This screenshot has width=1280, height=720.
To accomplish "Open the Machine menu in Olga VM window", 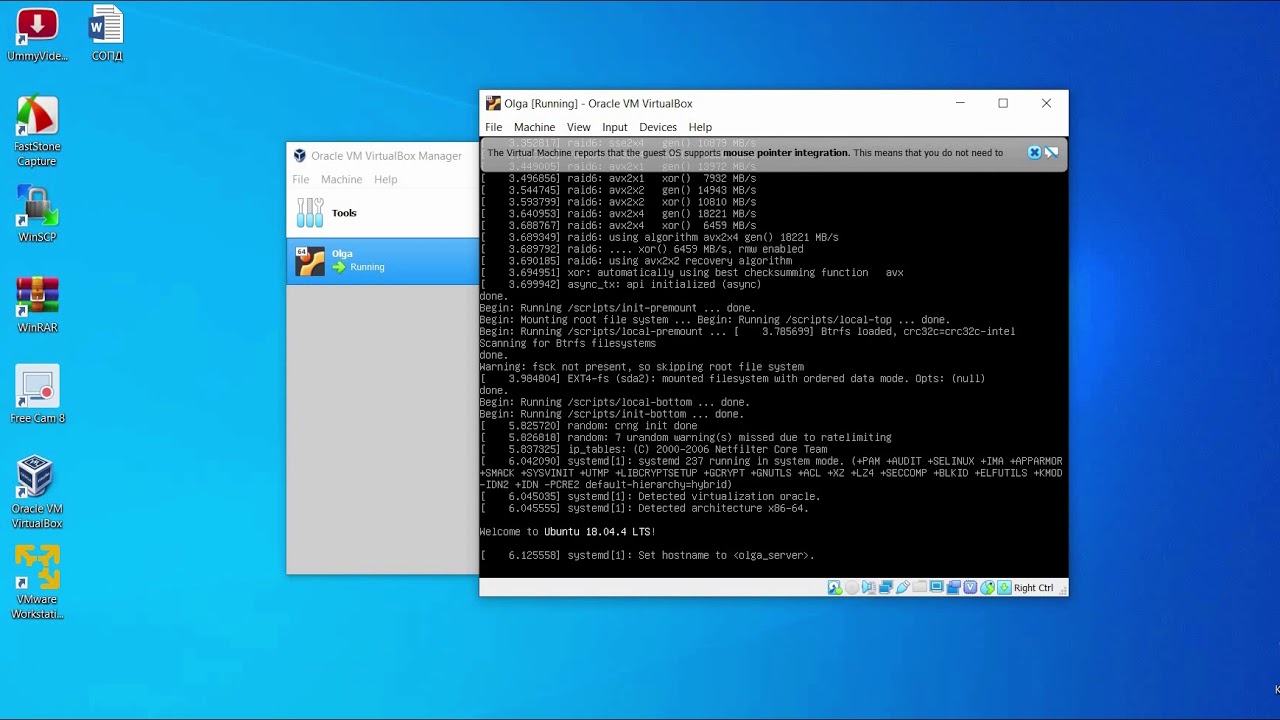I will click(x=534, y=127).
